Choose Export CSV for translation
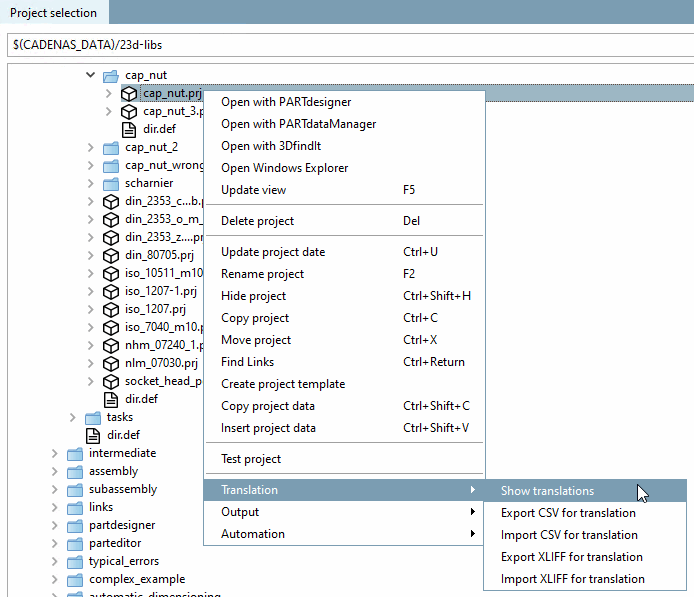This screenshot has height=597, width=694. tap(568, 513)
